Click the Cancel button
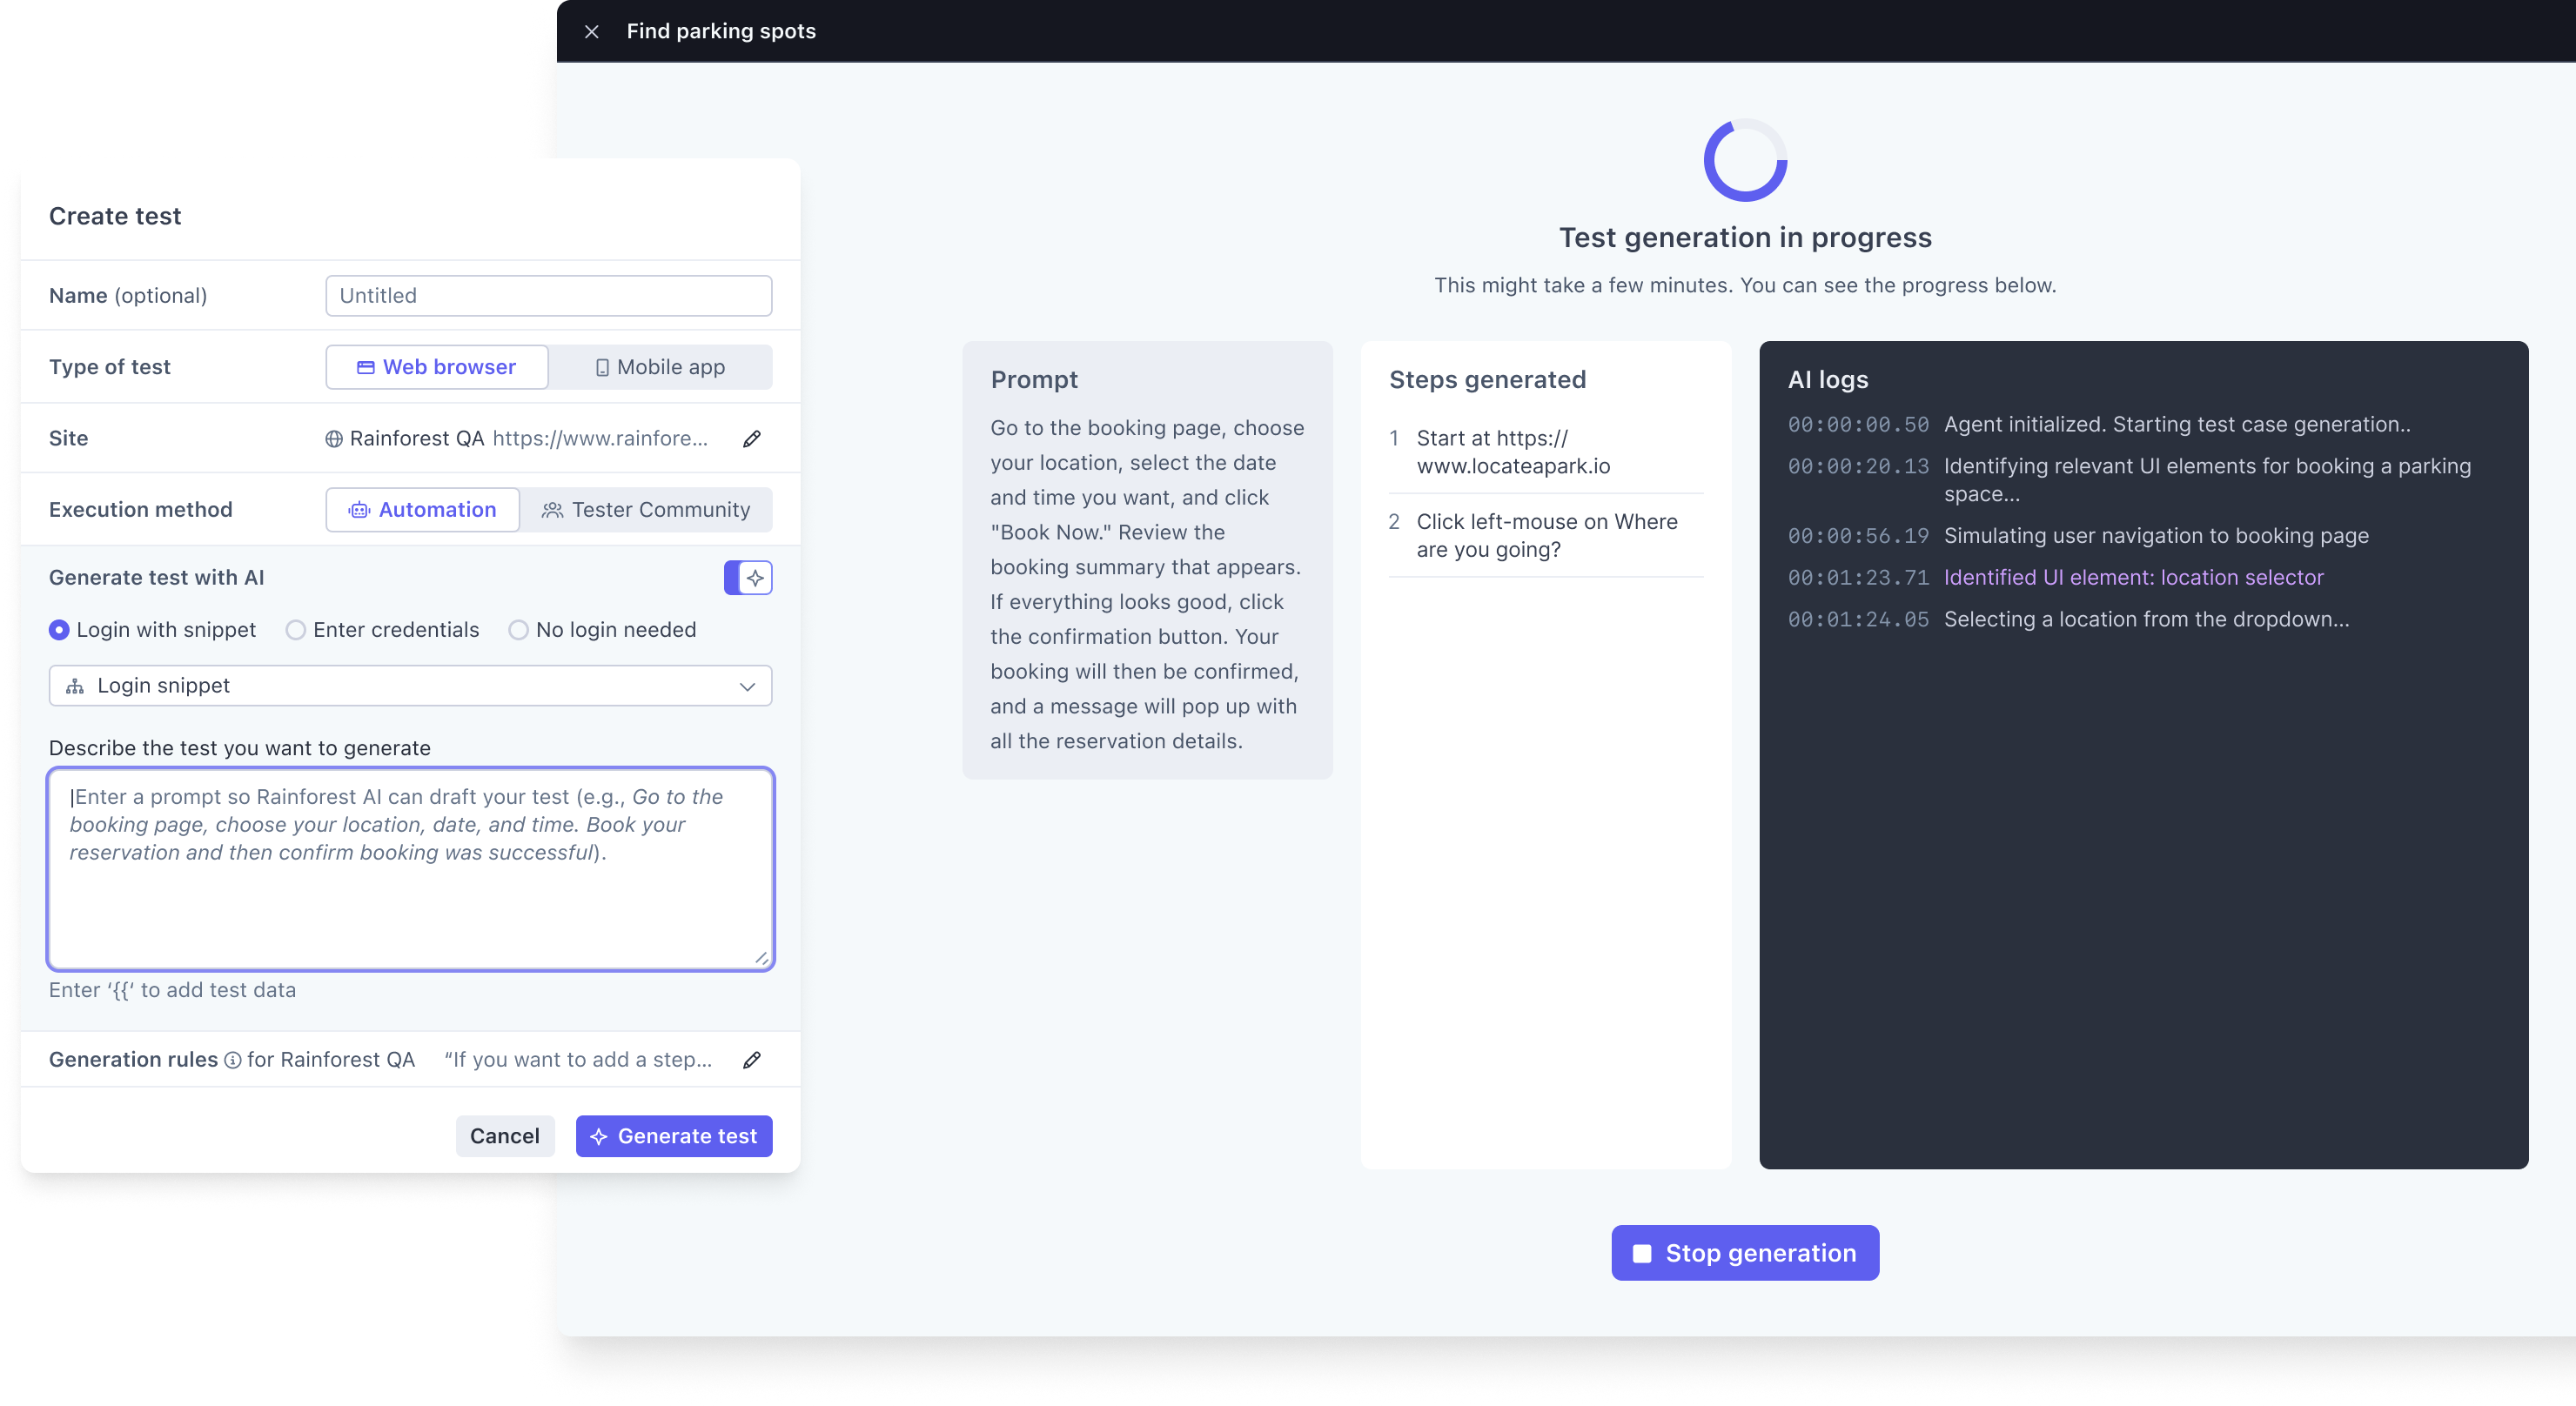2576x1406 pixels. pyautogui.click(x=504, y=1136)
